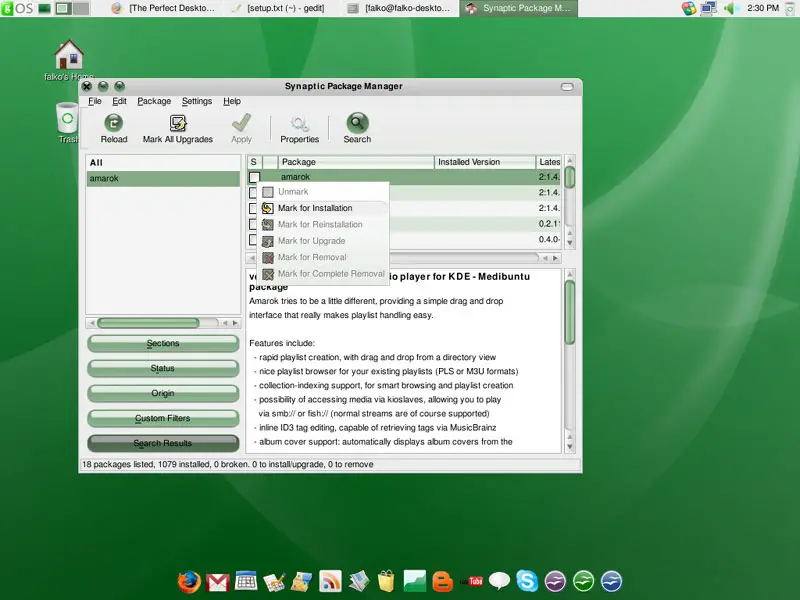Select amarok in the left filter list
800x600 pixels.
click(163, 179)
